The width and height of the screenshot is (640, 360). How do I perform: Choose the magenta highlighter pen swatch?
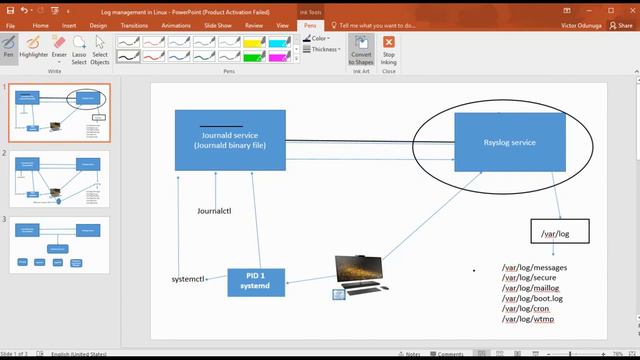click(x=280, y=56)
